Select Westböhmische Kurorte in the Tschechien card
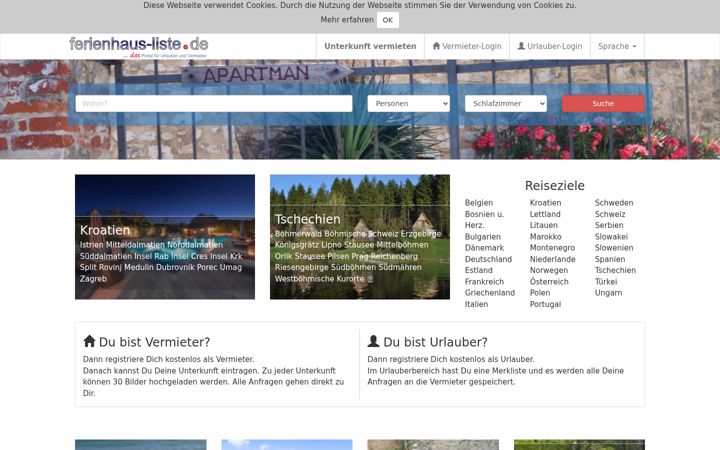 [x=319, y=279]
